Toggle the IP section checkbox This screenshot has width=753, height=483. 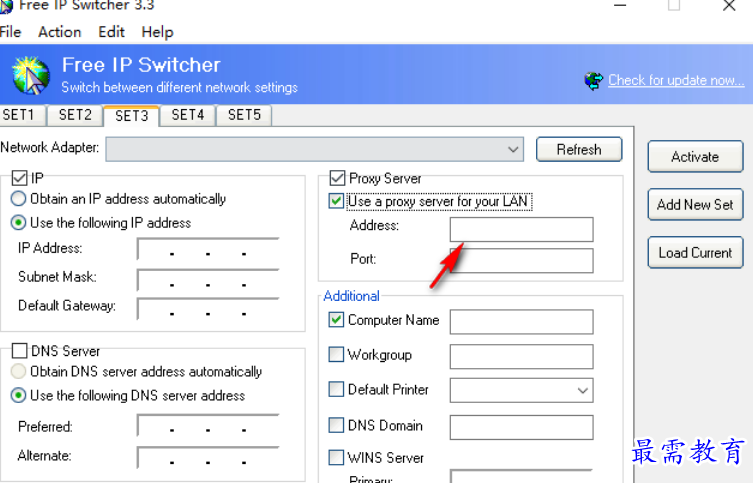click(x=19, y=178)
